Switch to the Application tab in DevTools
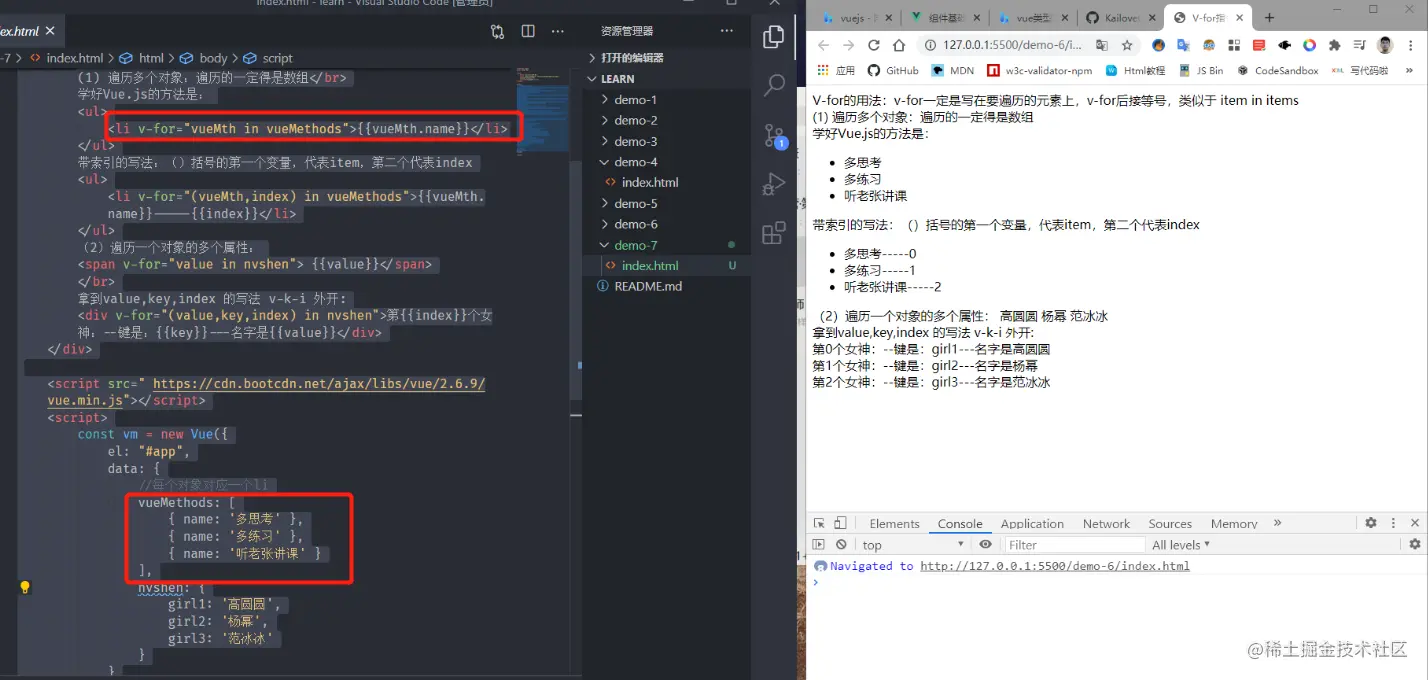Screen dimensions: 1428x680 click(1032, 524)
